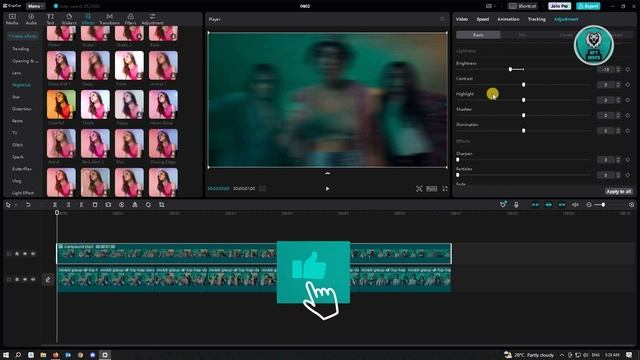Click the timeline zoom out icon

tap(589, 204)
